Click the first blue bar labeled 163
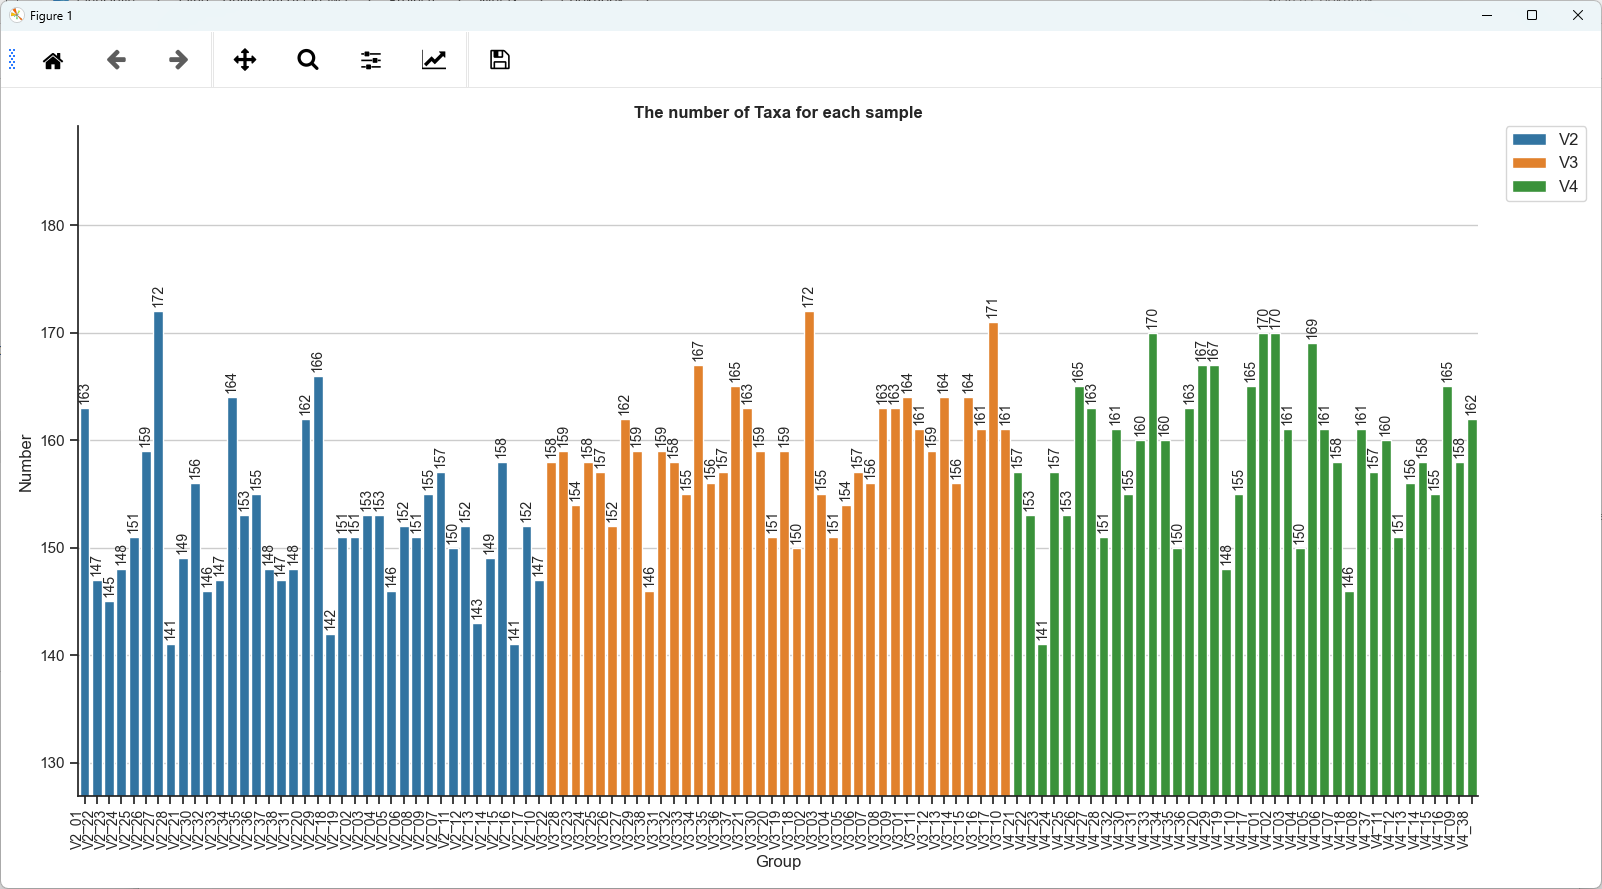Viewport: 1602px width, 889px height. 85,602
